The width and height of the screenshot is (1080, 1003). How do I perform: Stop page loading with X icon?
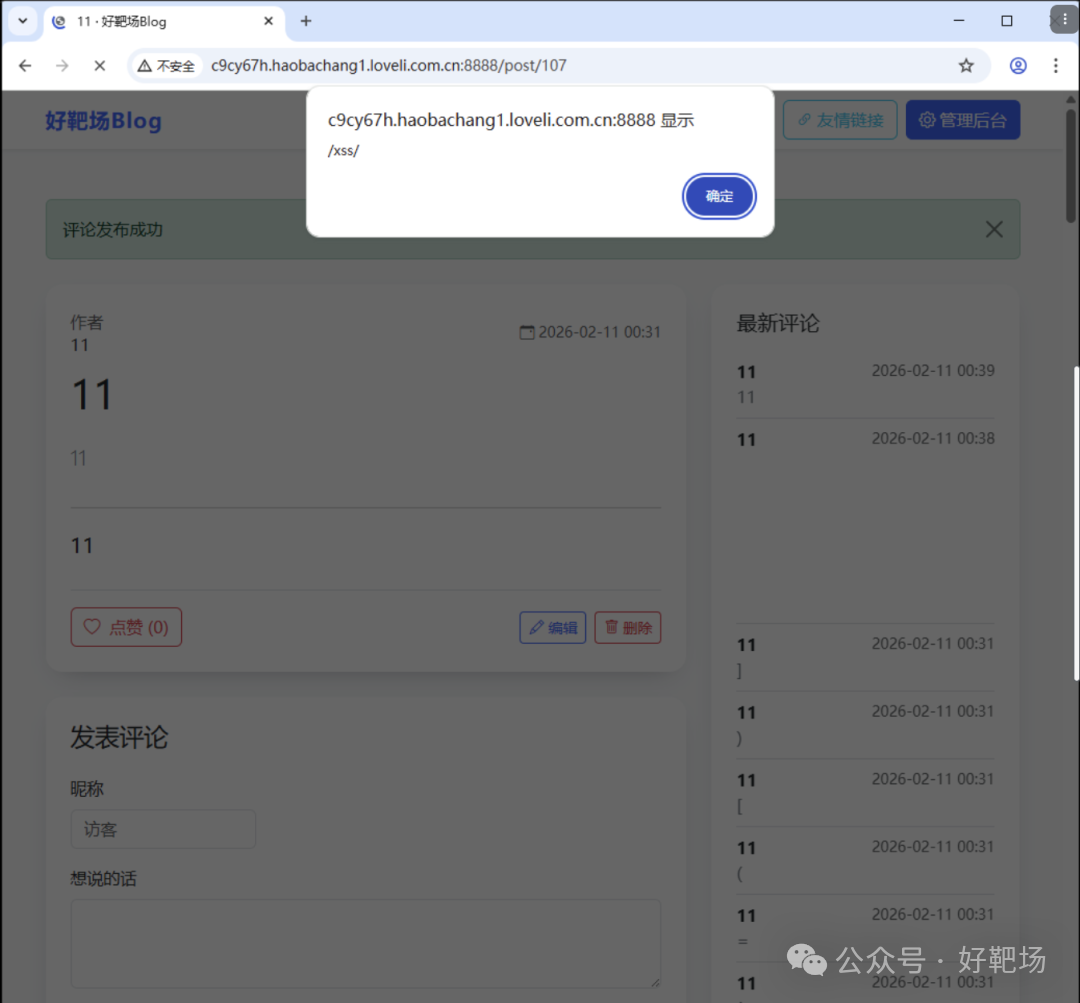(100, 65)
